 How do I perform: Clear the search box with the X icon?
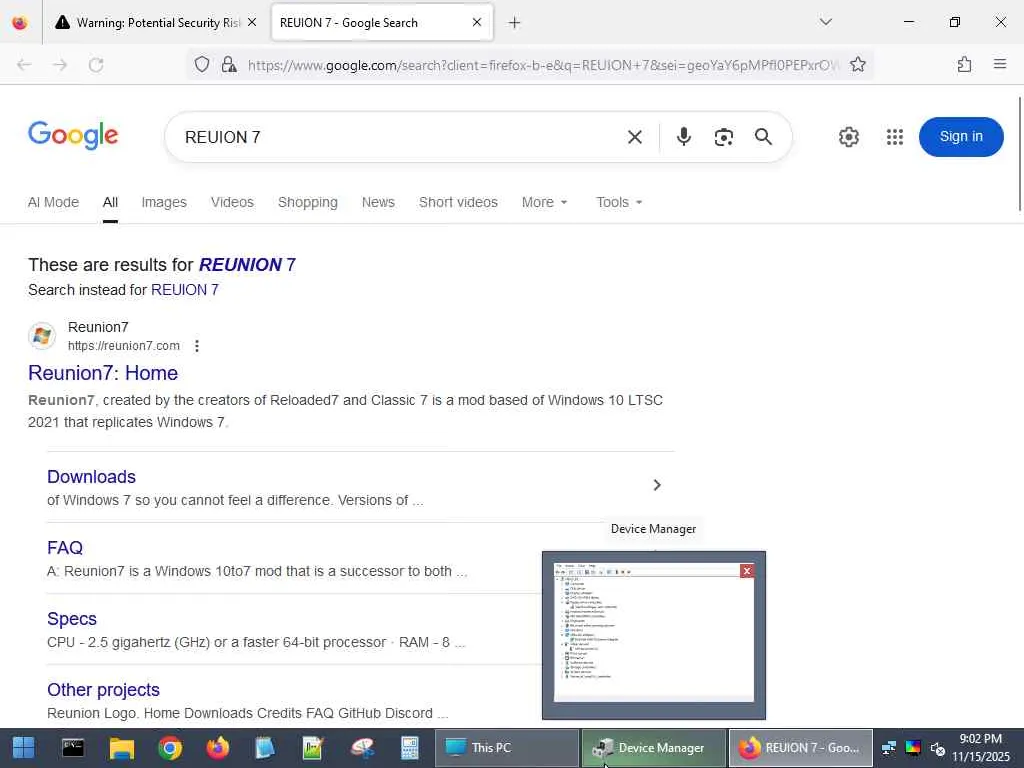pyautogui.click(x=635, y=137)
